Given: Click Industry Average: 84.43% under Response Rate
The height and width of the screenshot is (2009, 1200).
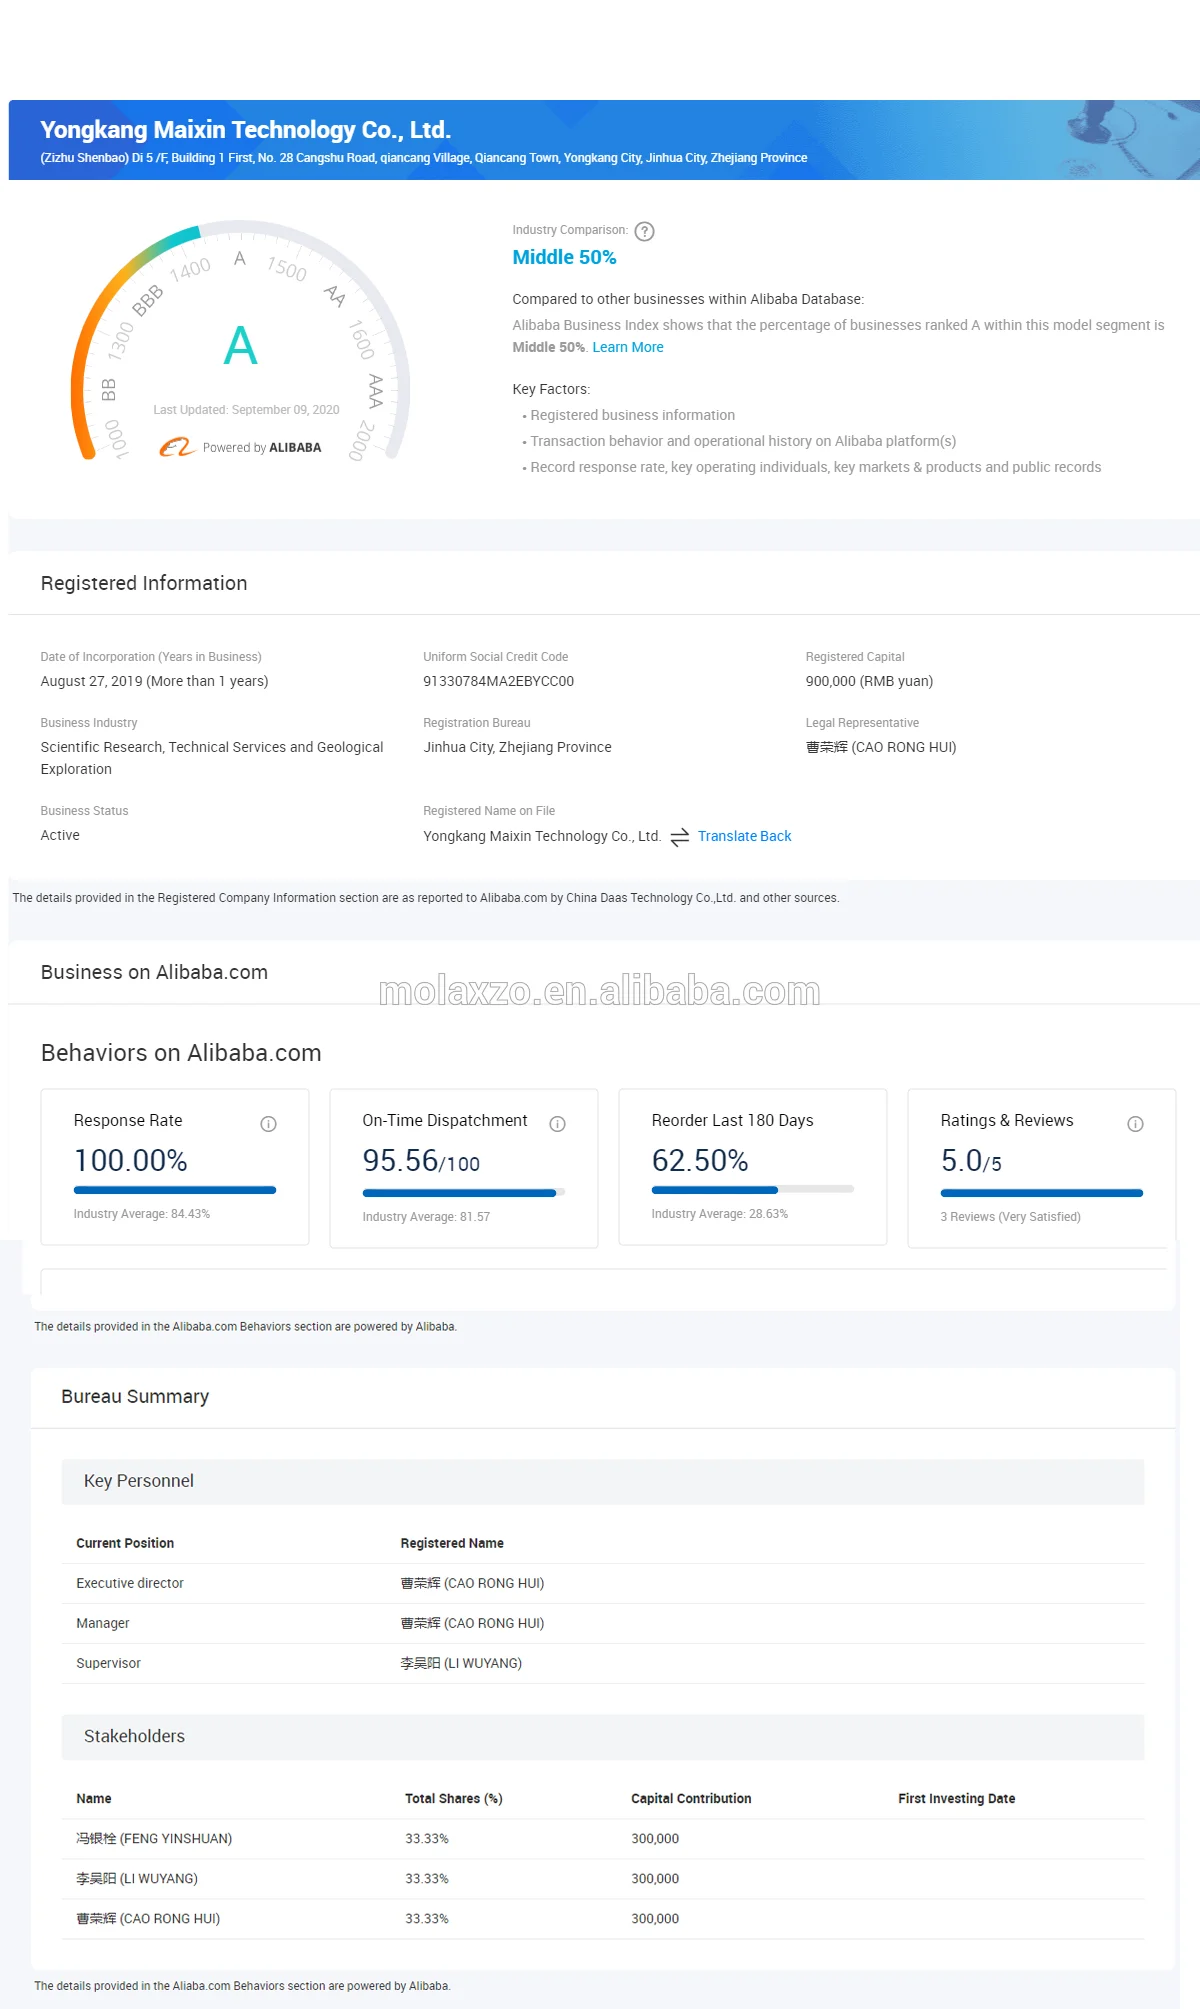Looking at the screenshot, I should pyautogui.click(x=141, y=1214).
